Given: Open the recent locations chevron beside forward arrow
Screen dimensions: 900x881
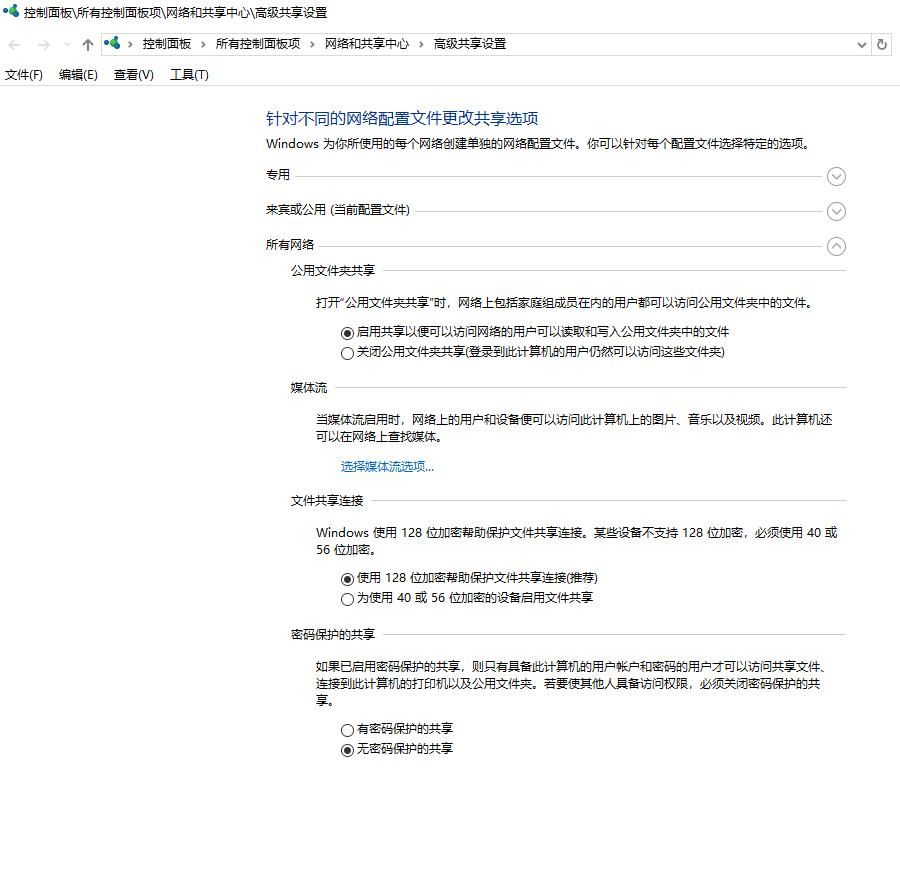Looking at the screenshot, I should pyautogui.click(x=65, y=44).
